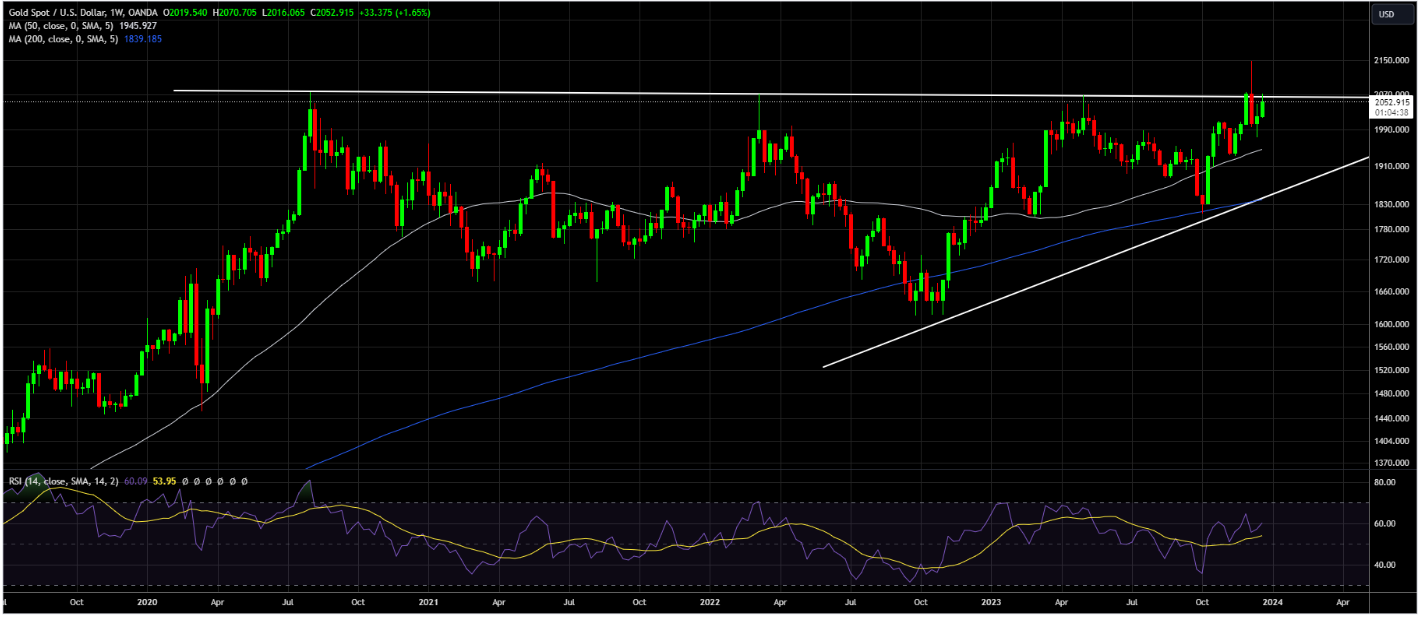The image size is (1418, 620).
Task: Click the 2023 label on time axis
Action: click(x=991, y=603)
